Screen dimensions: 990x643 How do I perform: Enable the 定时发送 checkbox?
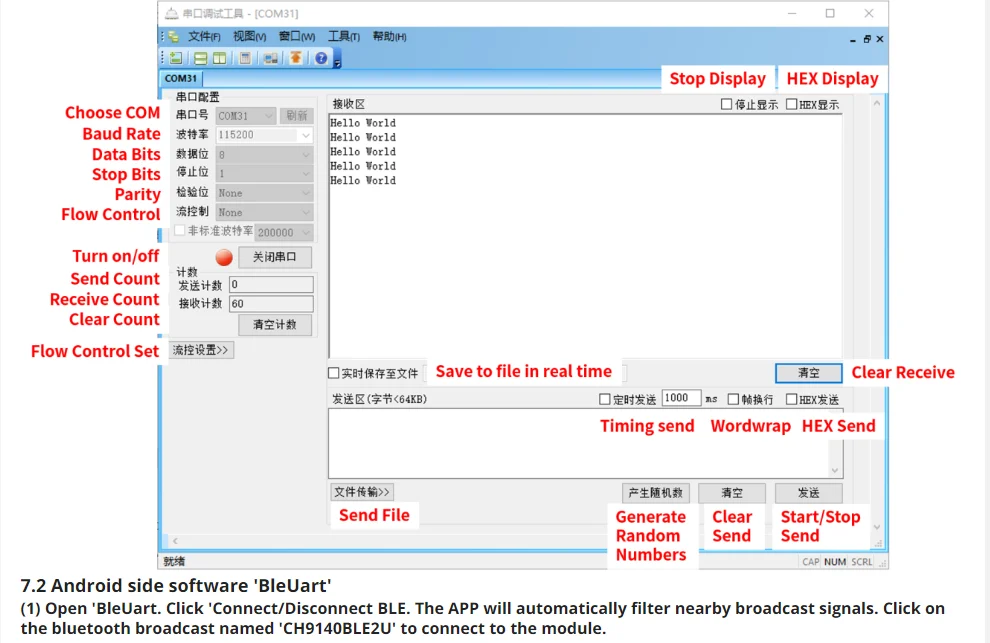coord(604,399)
